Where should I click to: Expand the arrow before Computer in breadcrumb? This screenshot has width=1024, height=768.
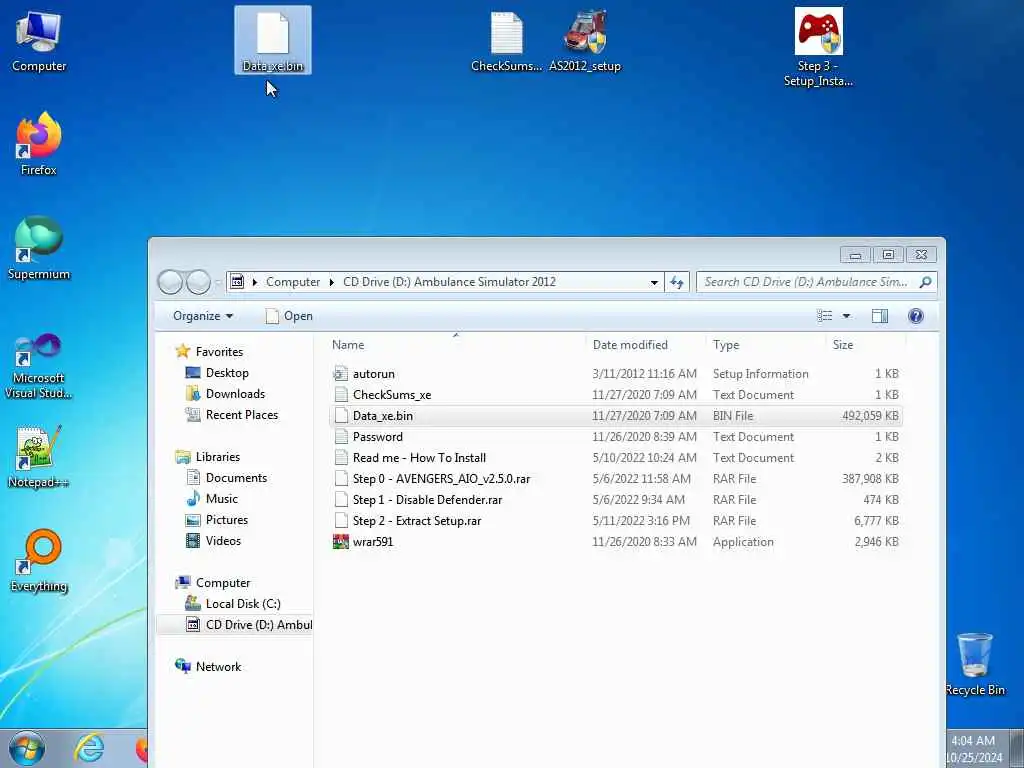[x=255, y=282]
